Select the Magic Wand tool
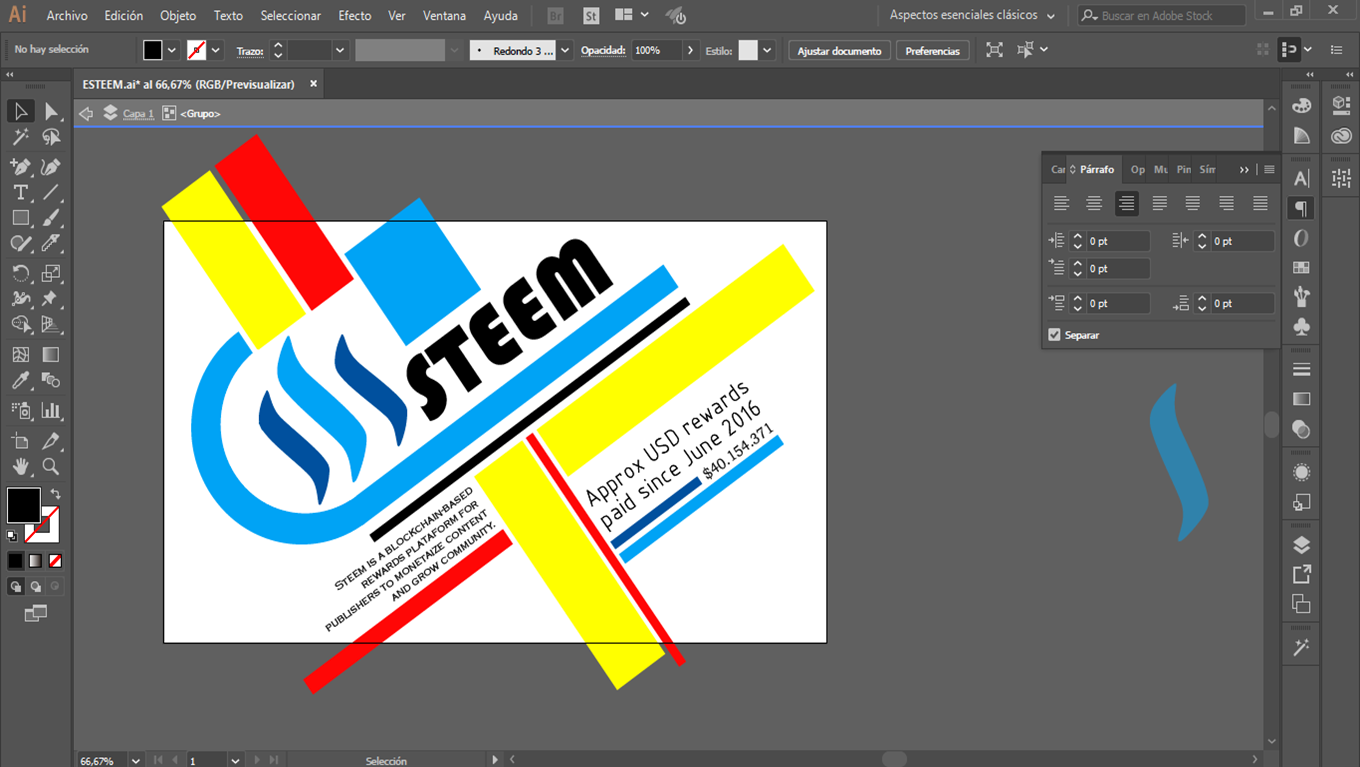 tap(20, 138)
